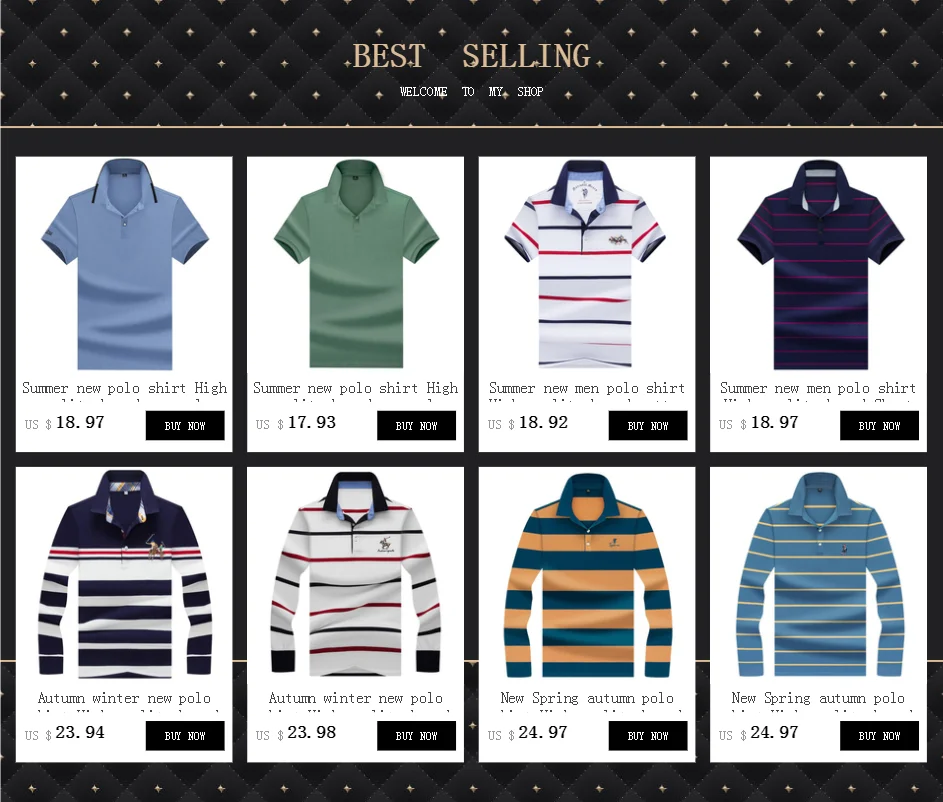The width and height of the screenshot is (943, 802).
Task: Open the white long-sleeve striped polo image
Action: pyautogui.click(x=355, y=575)
